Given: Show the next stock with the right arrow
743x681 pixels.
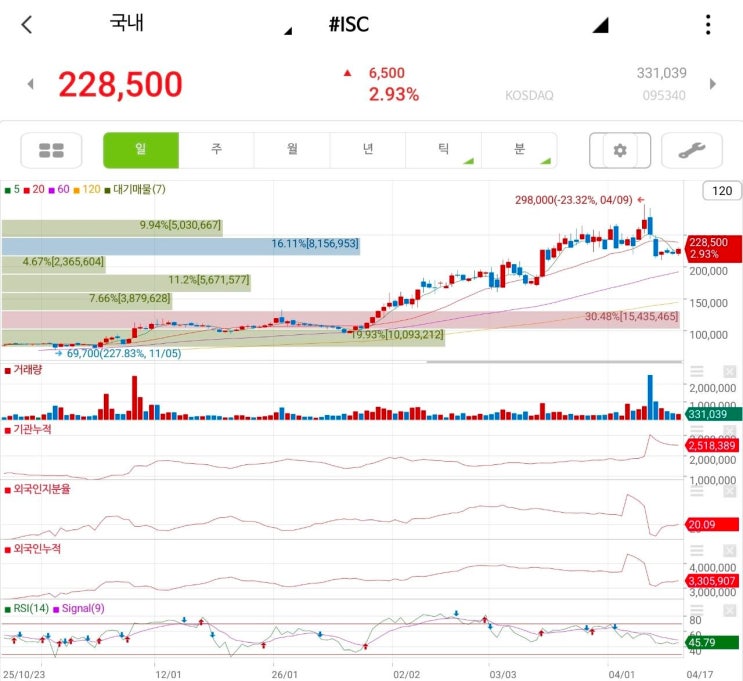Looking at the screenshot, I should tap(713, 84).
